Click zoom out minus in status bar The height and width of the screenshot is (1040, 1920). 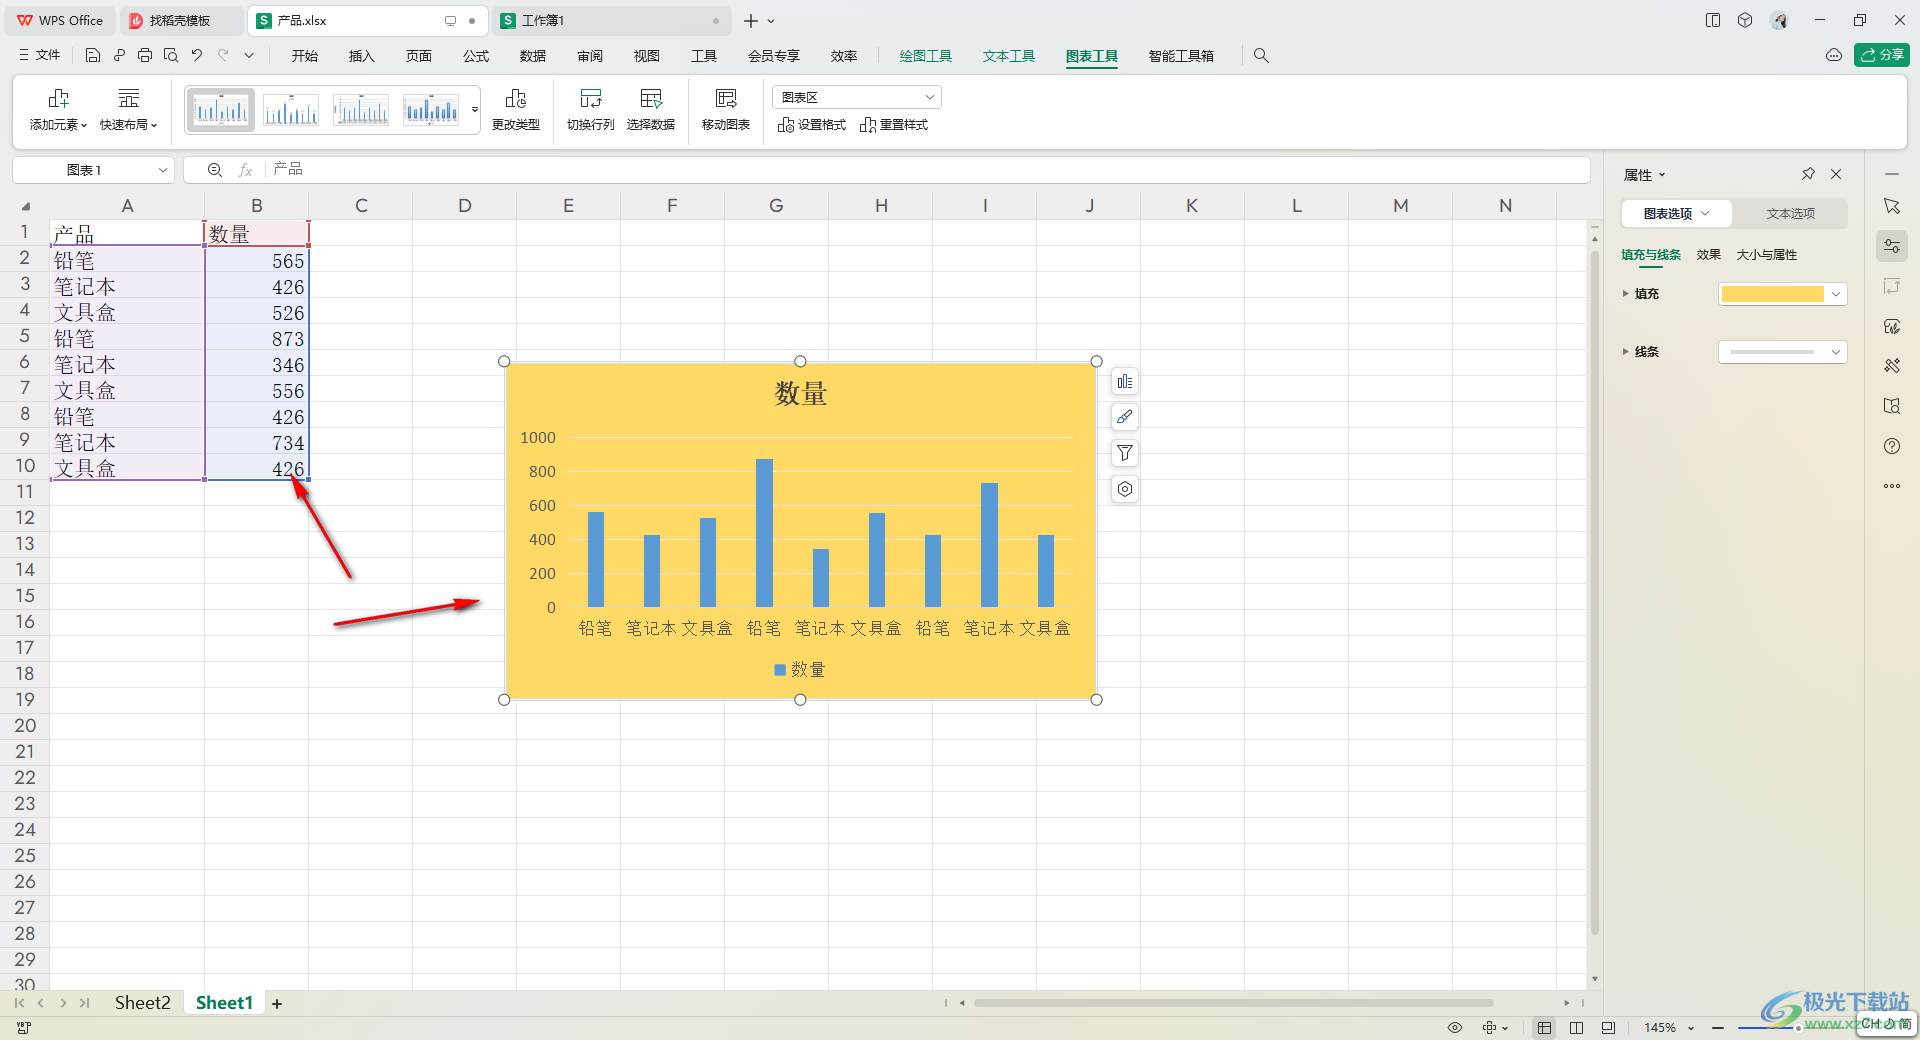point(1718,1027)
